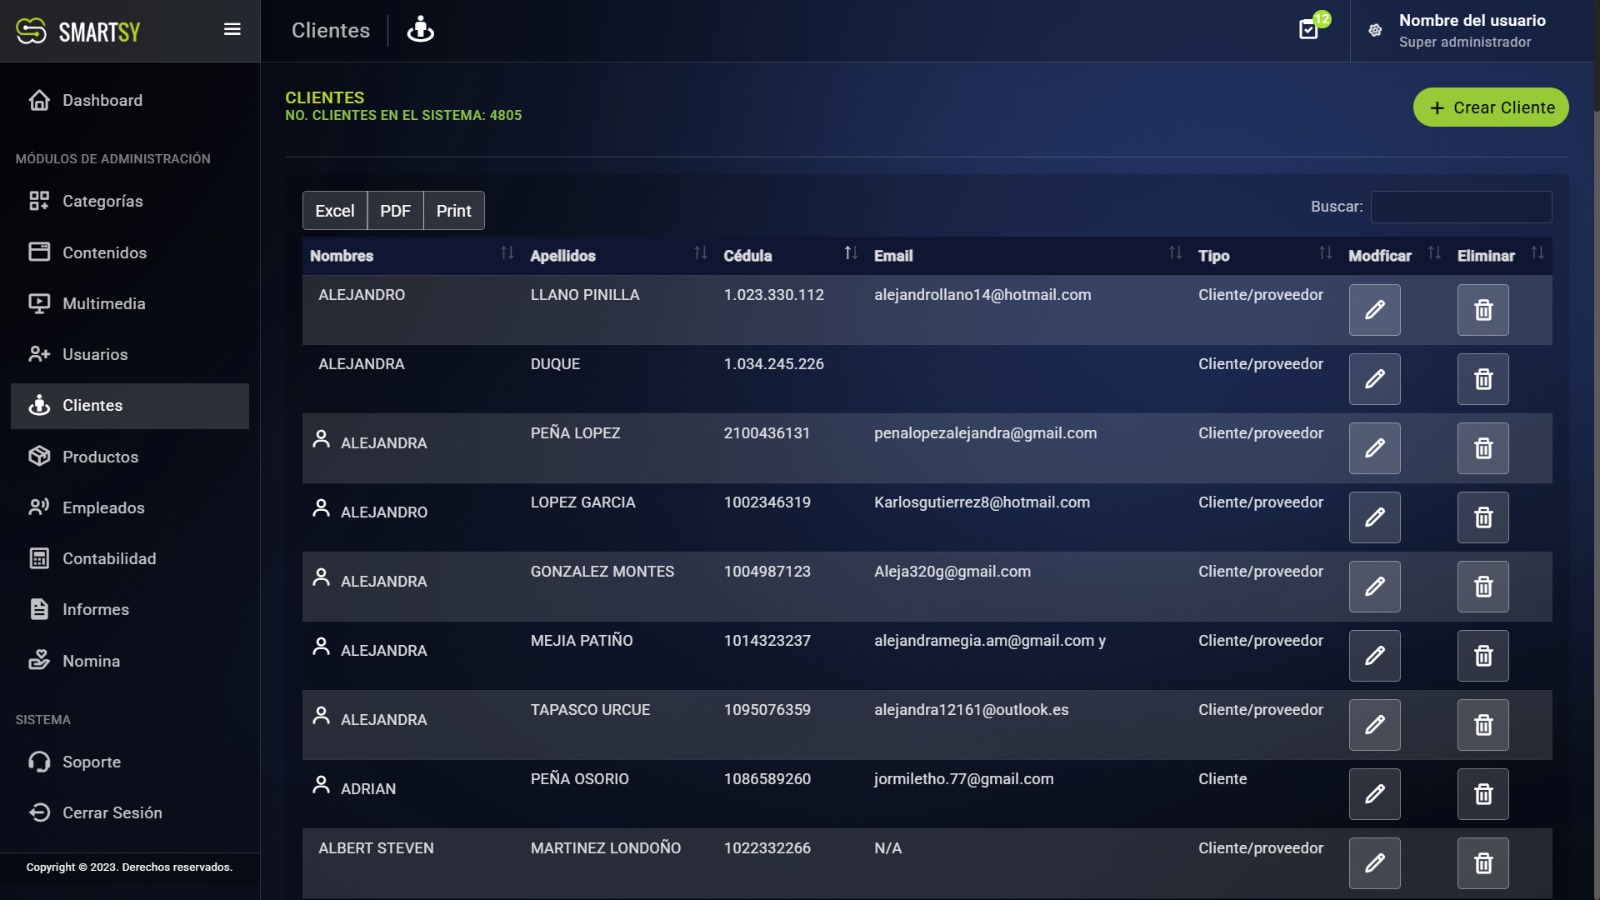This screenshot has height=900, width=1600.
Task: Click the edit pencil for ALEJANDRO LLANO PINILLA
Action: [1374, 310]
